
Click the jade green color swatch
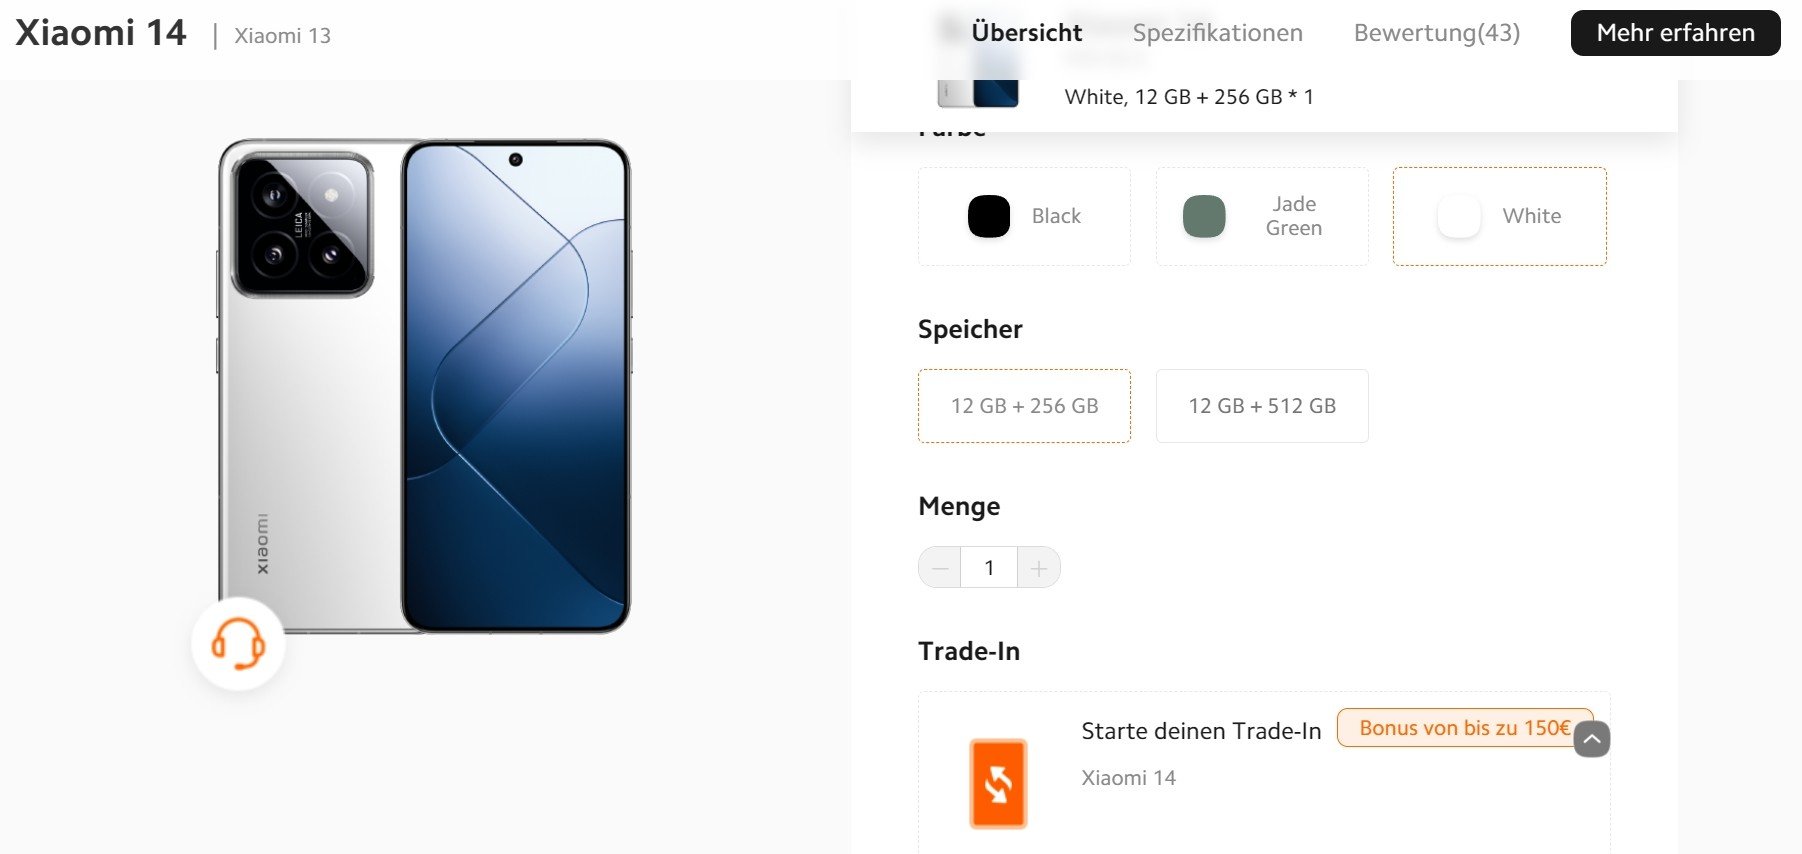click(x=1204, y=216)
